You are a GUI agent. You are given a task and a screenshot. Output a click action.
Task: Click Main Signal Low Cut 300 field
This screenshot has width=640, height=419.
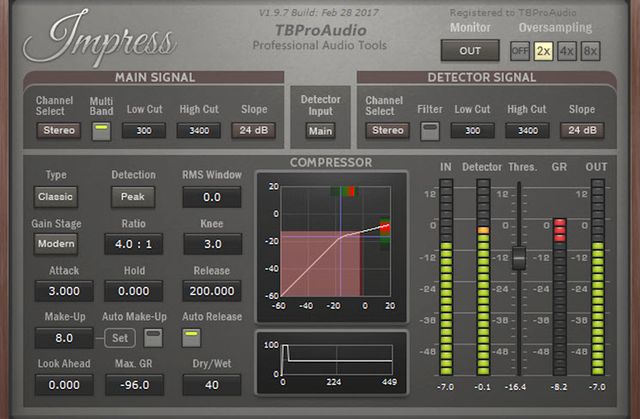[144, 131]
